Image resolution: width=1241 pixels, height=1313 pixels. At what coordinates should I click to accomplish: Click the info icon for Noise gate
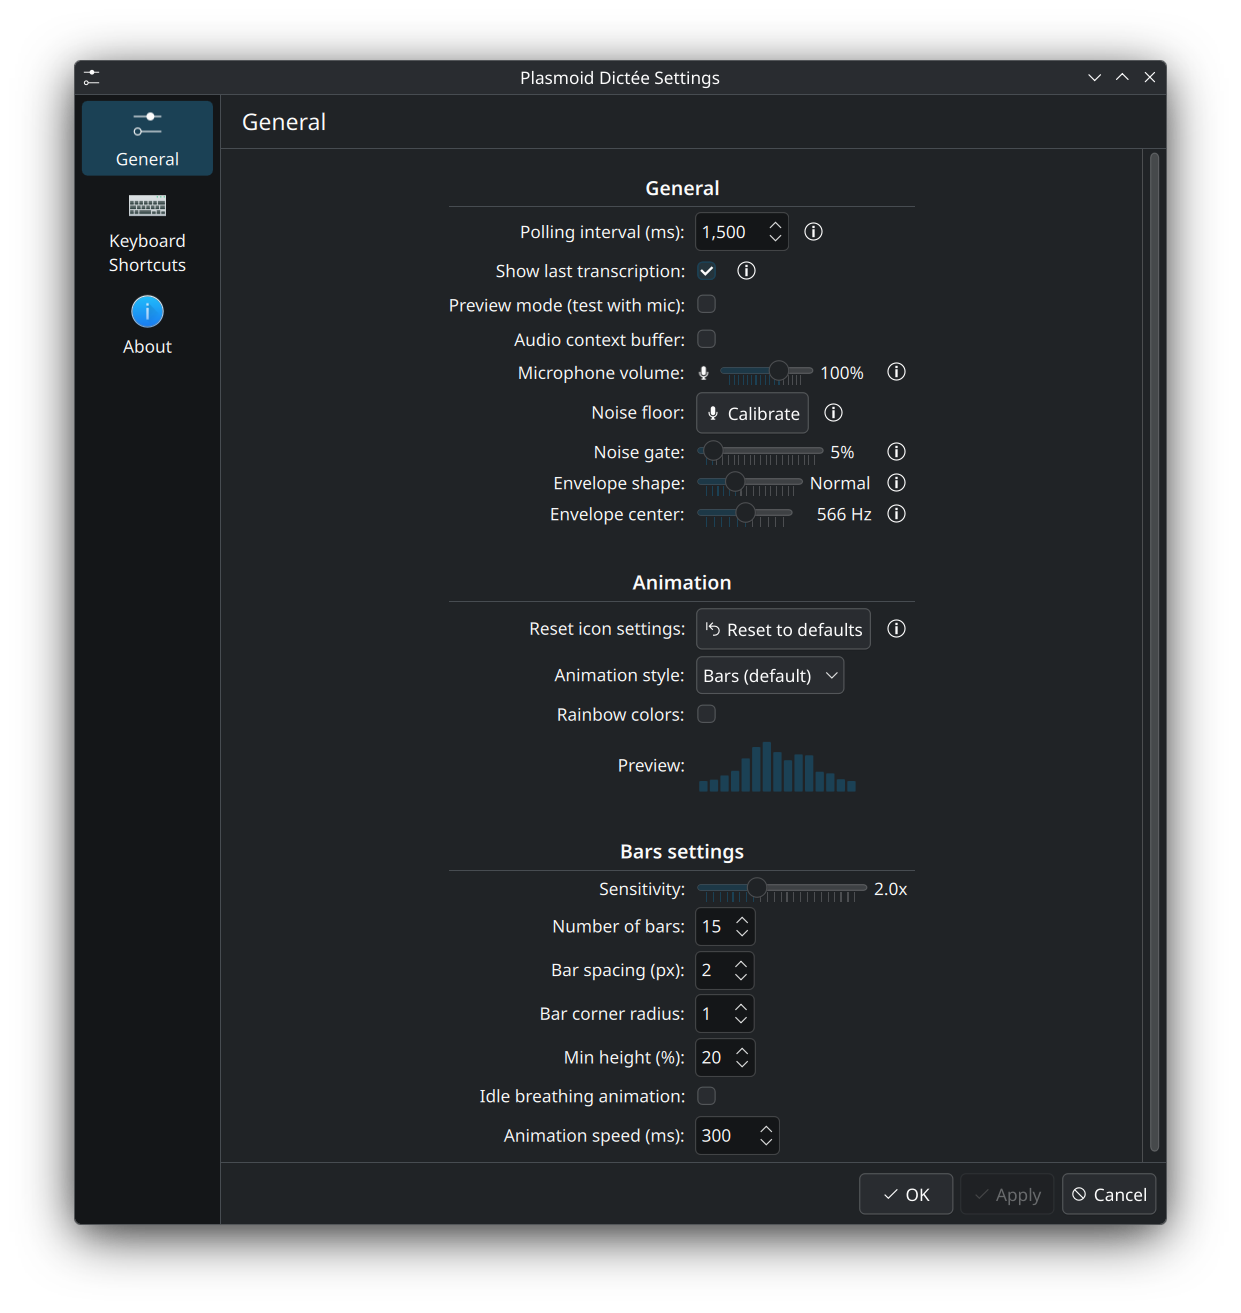[896, 452]
